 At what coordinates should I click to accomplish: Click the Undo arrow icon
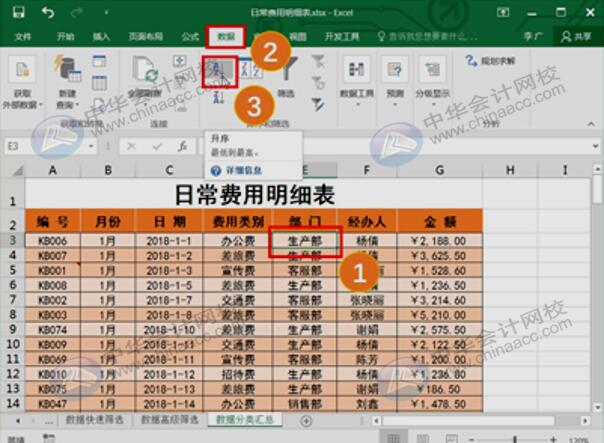[x=48, y=13]
